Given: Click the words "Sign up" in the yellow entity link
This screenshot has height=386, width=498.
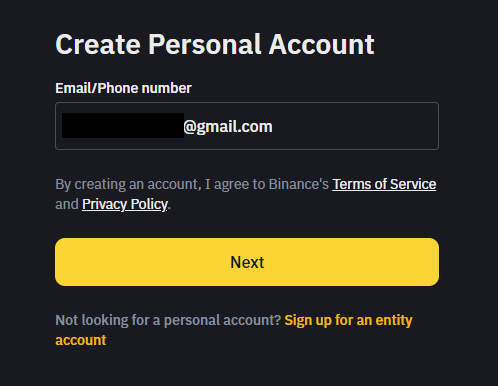Looking at the screenshot, I should click(x=308, y=320).
